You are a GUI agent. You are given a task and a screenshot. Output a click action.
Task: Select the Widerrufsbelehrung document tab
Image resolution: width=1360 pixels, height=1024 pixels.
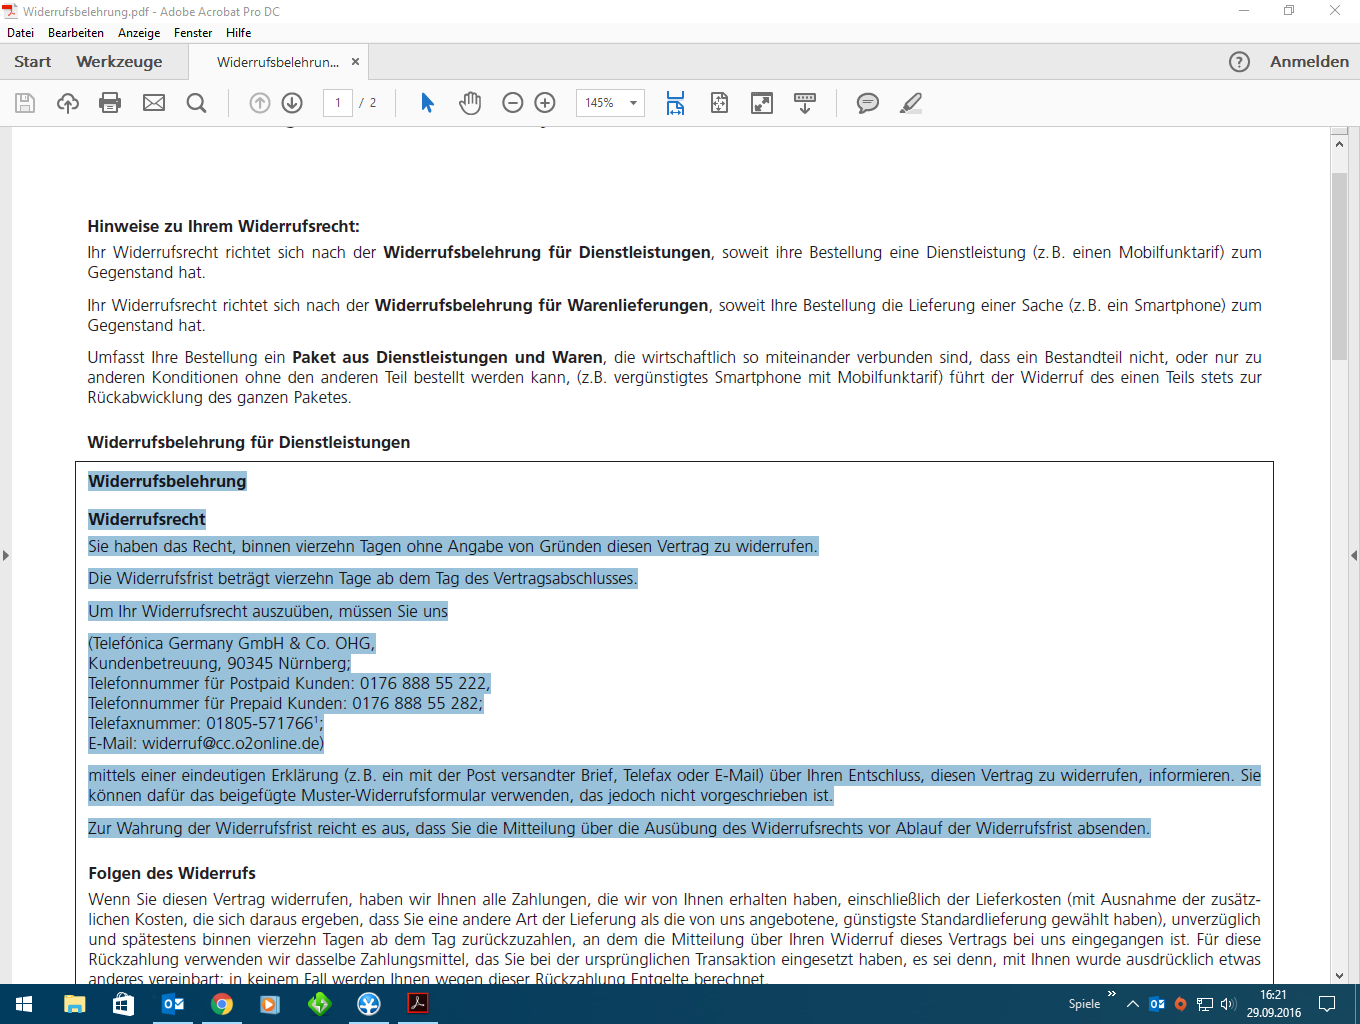278,62
